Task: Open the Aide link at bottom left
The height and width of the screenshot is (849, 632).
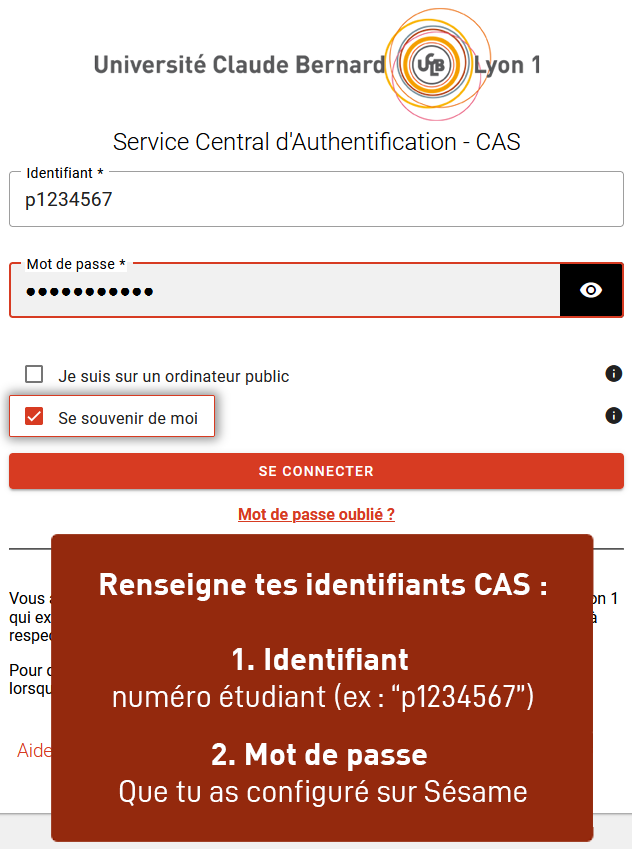Action: [34, 750]
